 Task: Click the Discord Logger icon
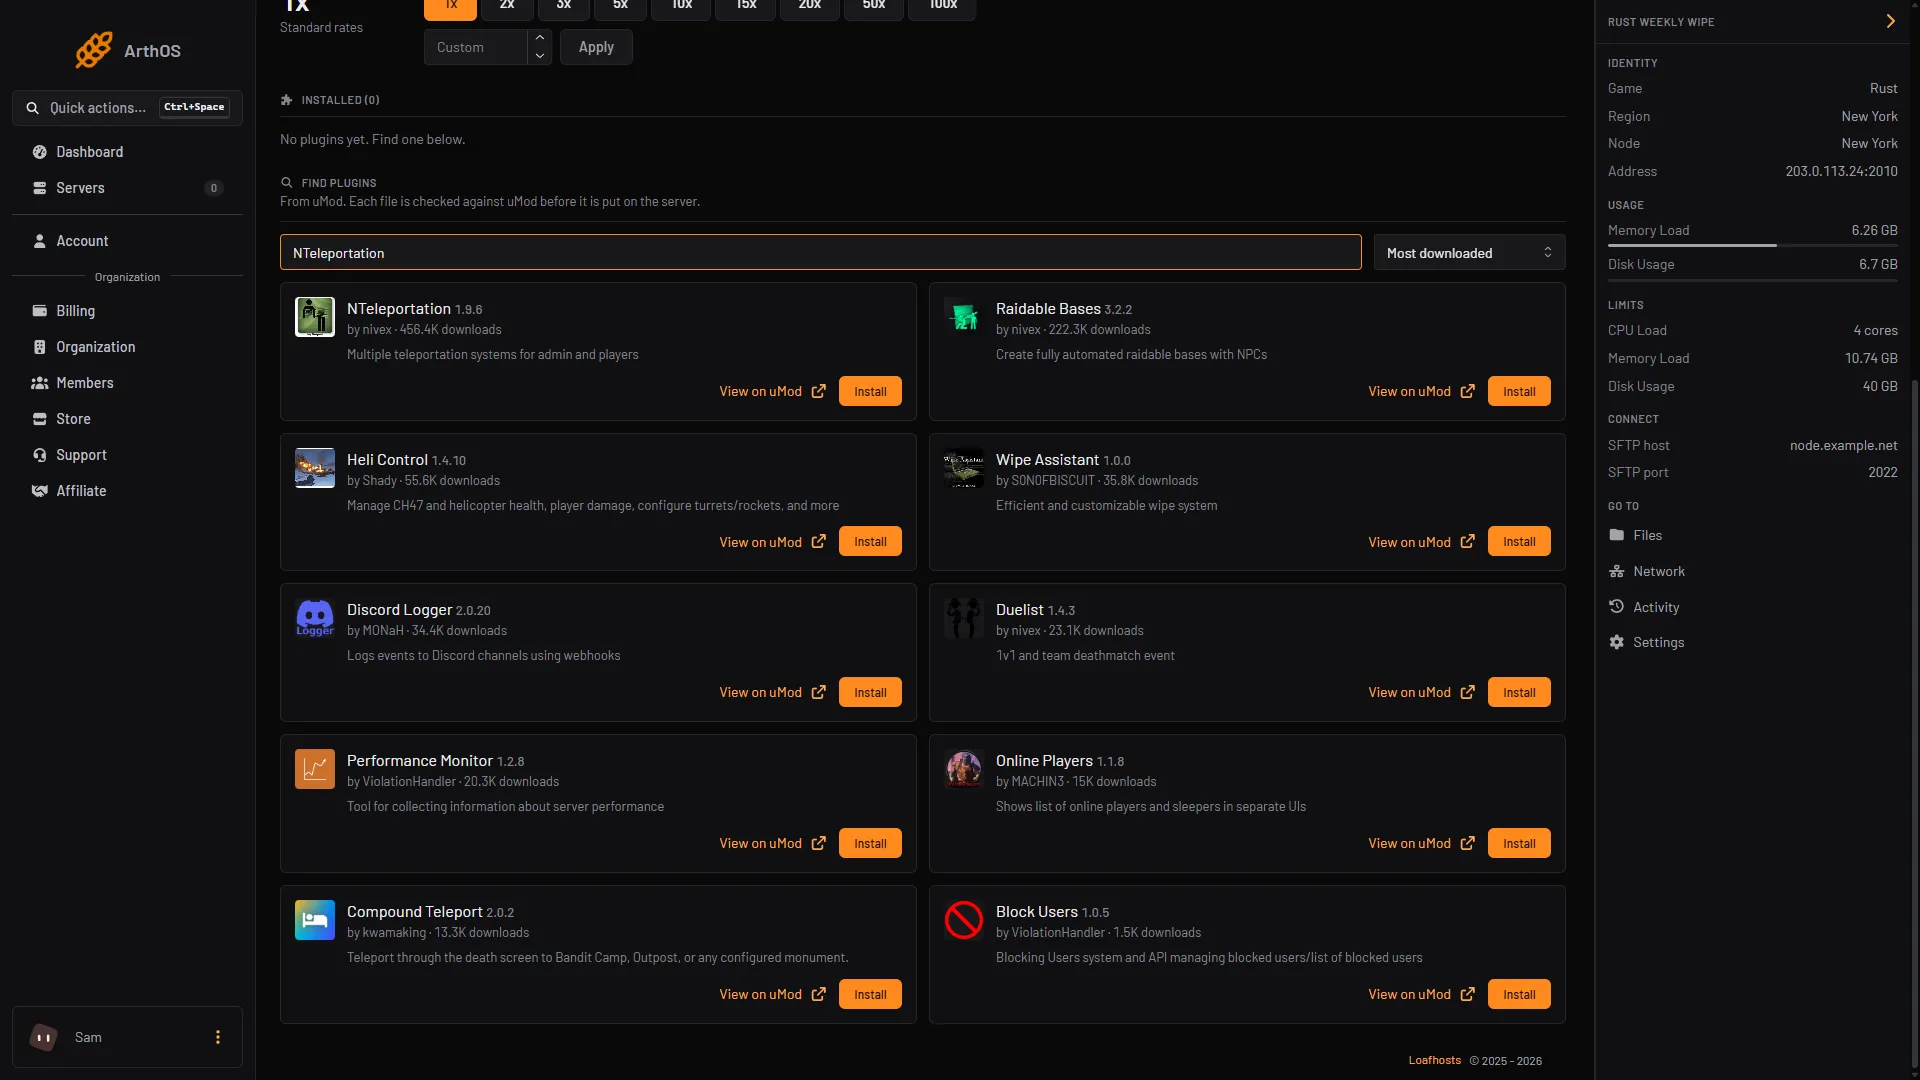[315, 618]
